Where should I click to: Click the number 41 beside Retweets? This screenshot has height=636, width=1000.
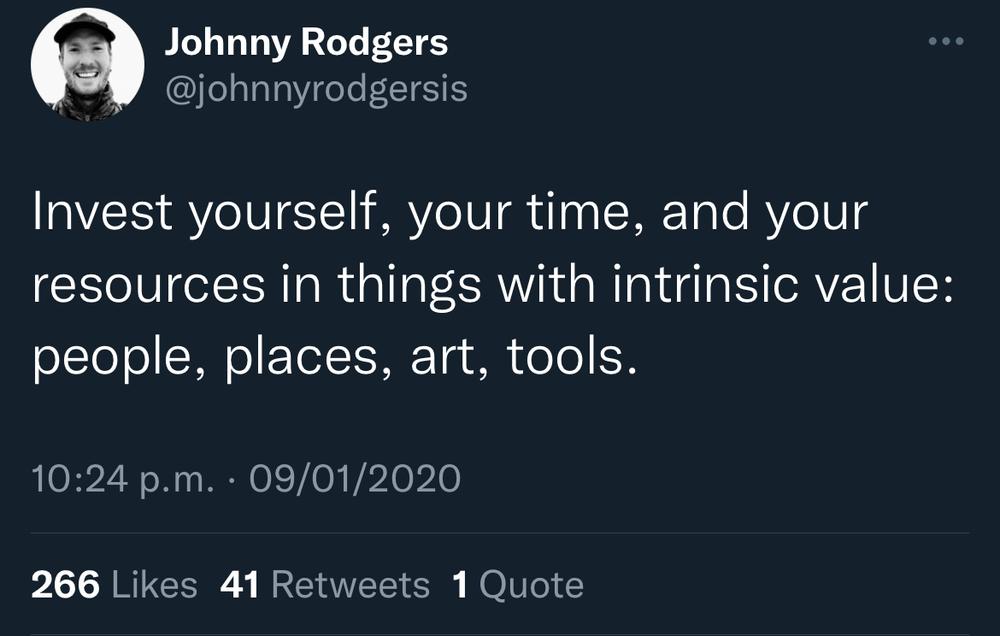[239, 585]
